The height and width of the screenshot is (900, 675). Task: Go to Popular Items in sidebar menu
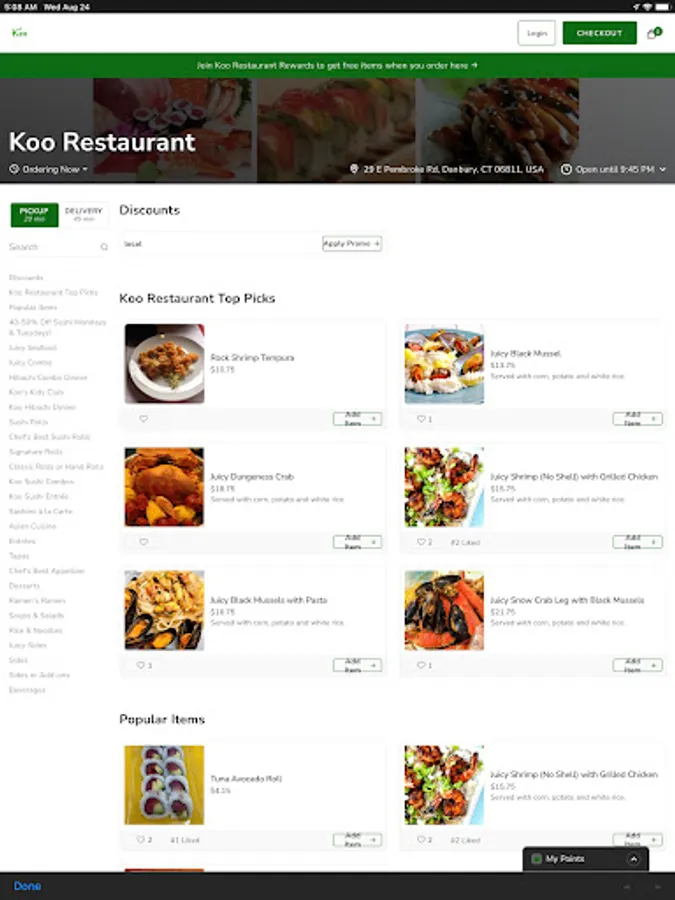point(33,307)
